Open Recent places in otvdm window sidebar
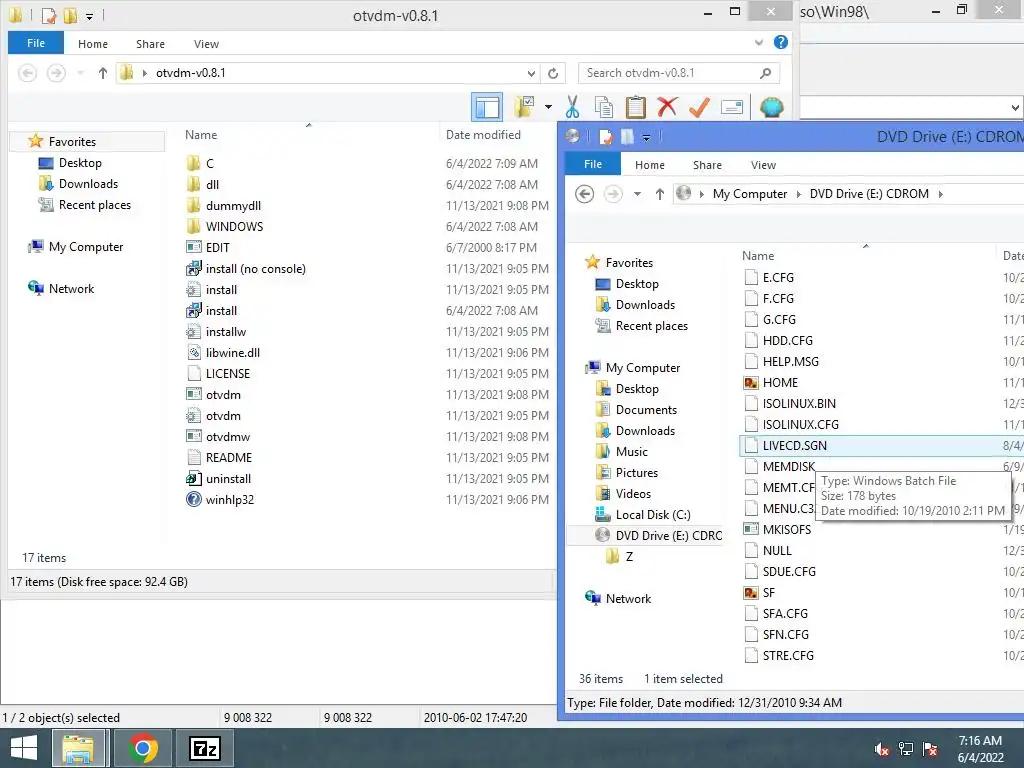 (x=95, y=205)
